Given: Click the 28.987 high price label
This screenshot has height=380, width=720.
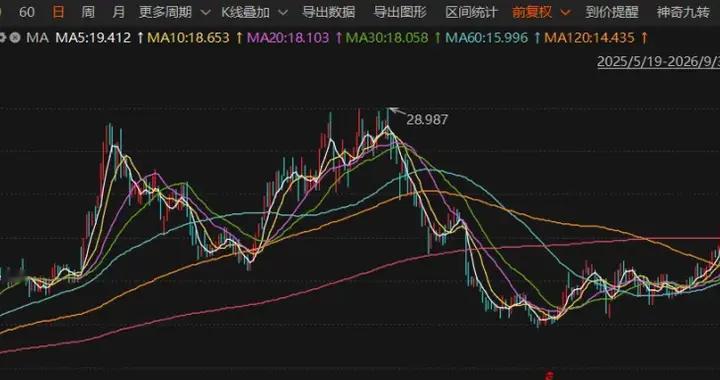Looking at the screenshot, I should tap(427, 120).
